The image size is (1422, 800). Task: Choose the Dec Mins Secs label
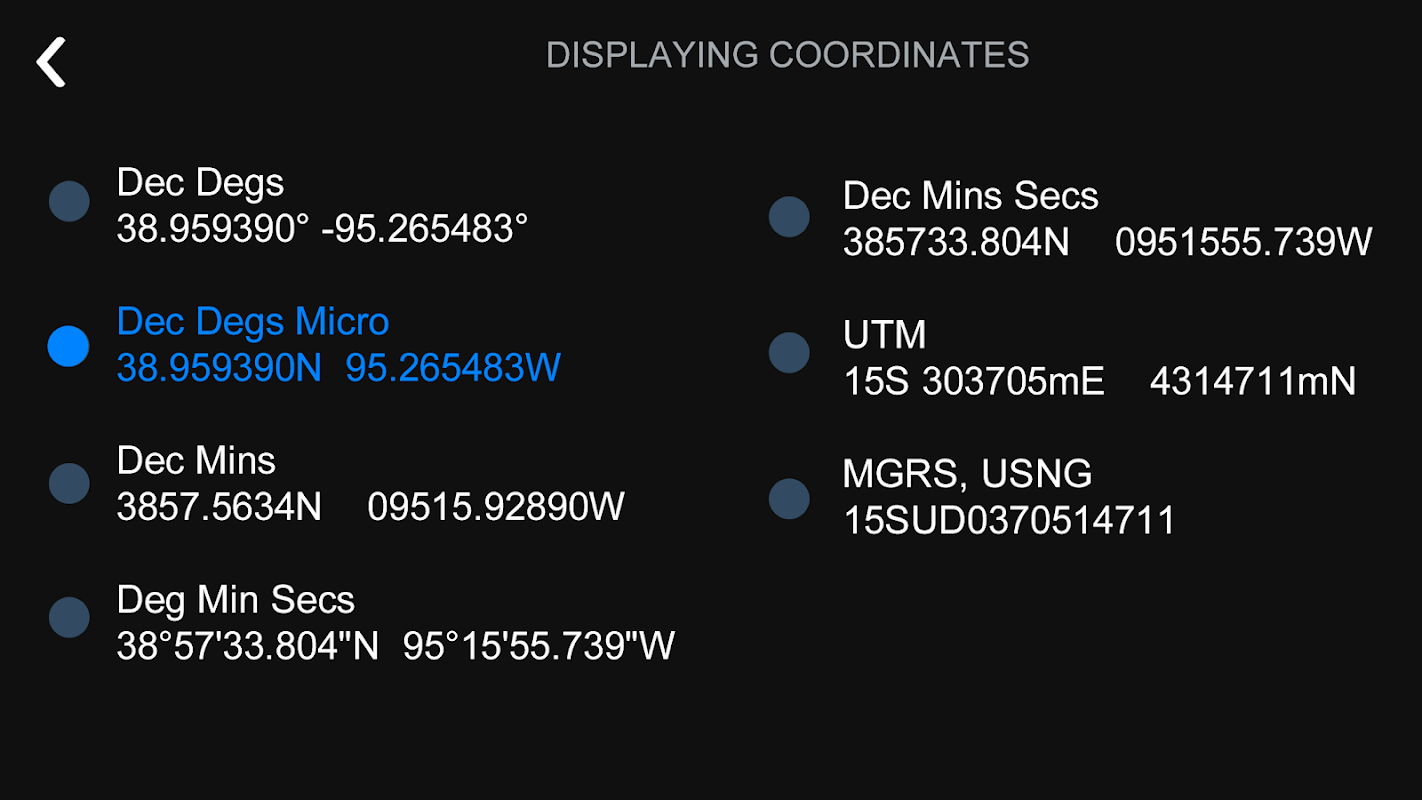tap(971, 196)
